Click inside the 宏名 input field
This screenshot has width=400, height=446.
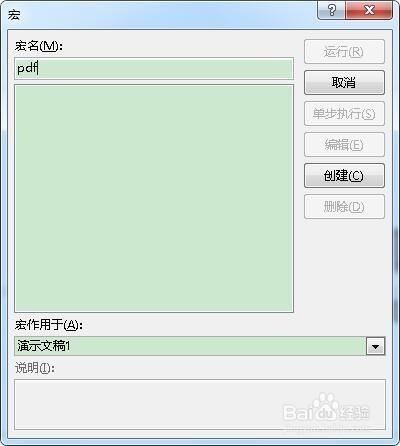[x=154, y=69]
